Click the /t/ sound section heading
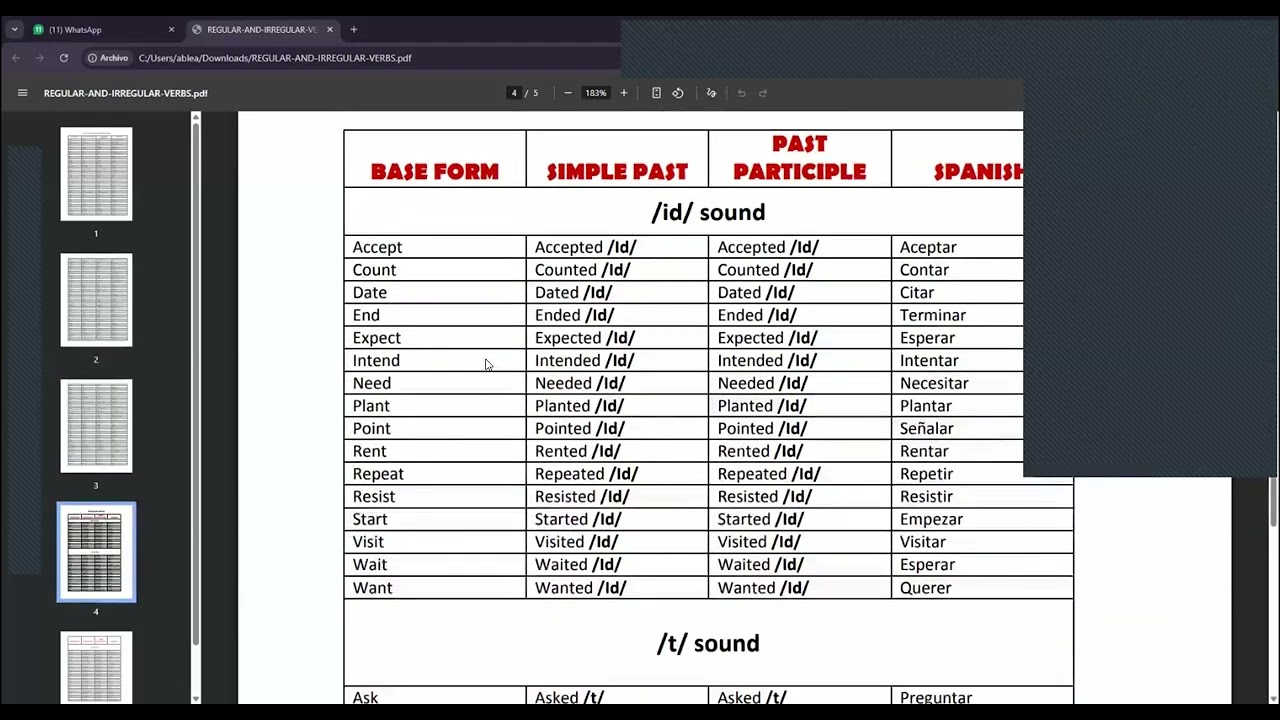The width and height of the screenshot is (1280, 720). click(x=708, y=643)
